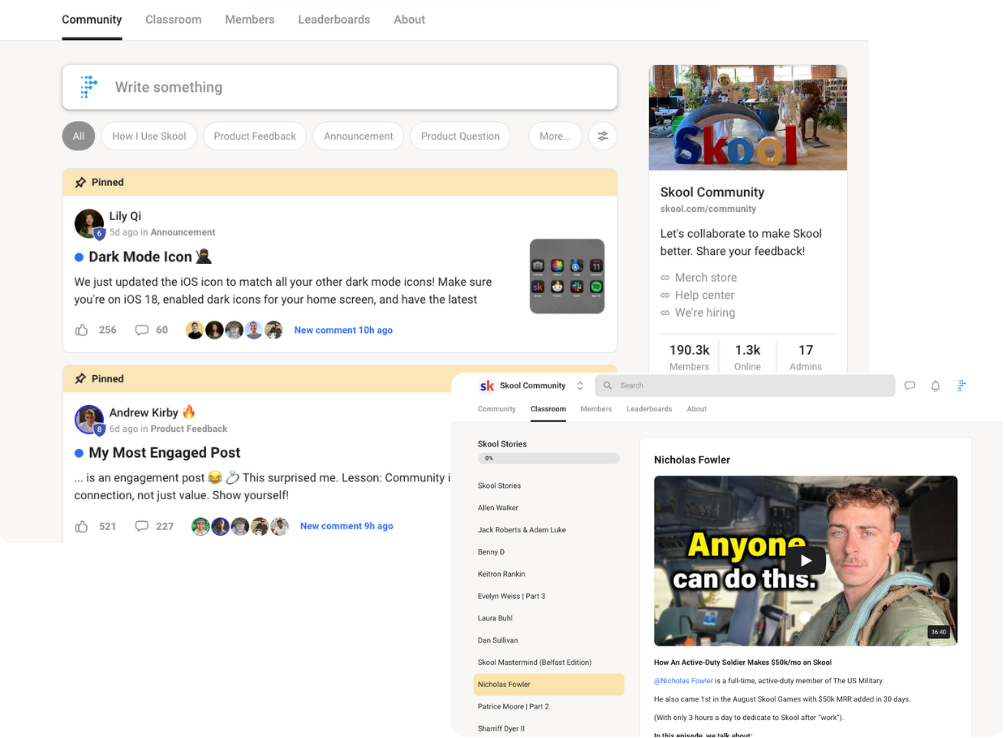Open chat messages icon in Classroom window

909,385
